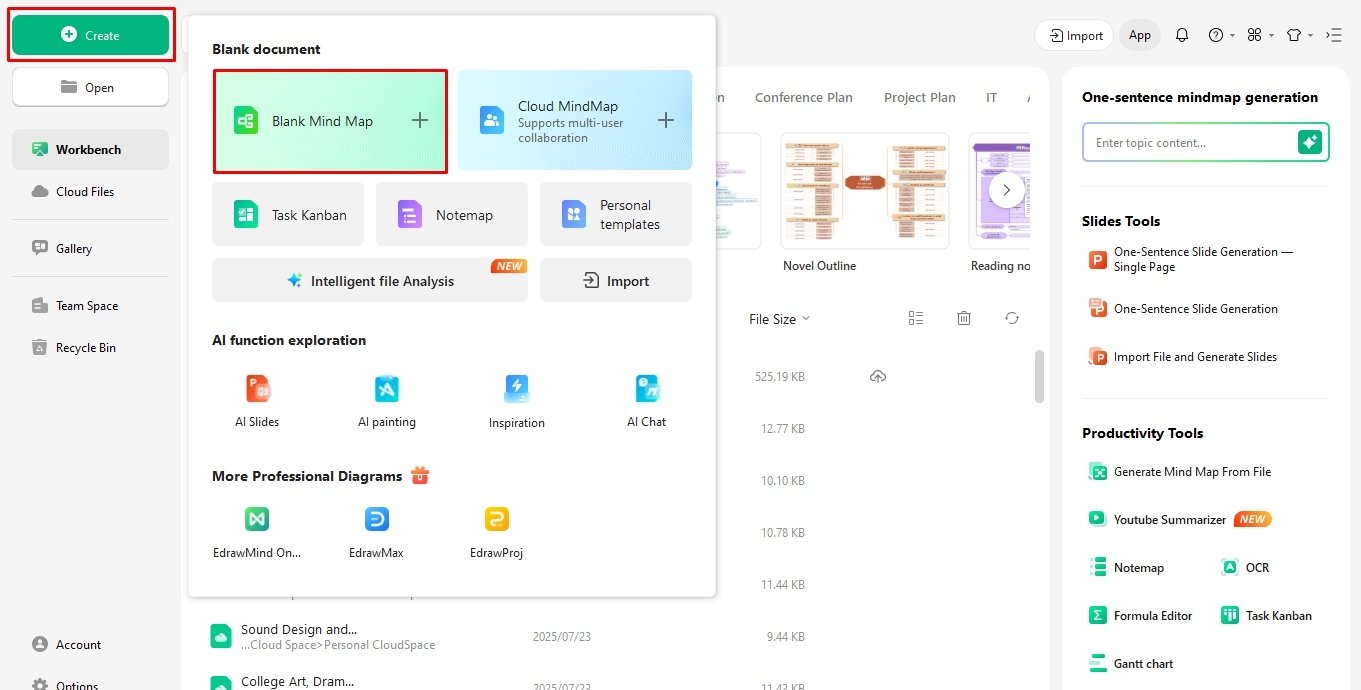Open the College Art, Dram... file
Image resolution: width=1361 pixels, height=690 pixels.
pos(300,682)
